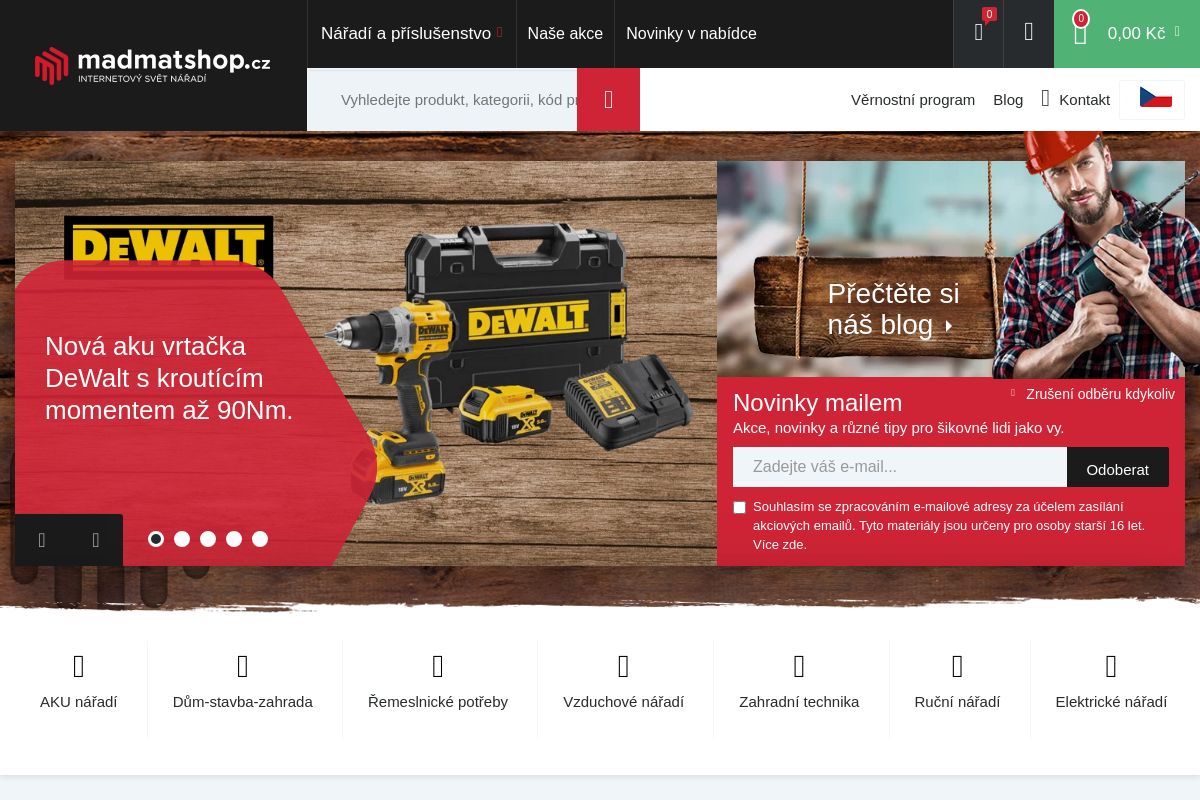Screen dimensions: 1200x800
Task: Click the Vzduchové nářadí category icon
Action: [624, 666]
